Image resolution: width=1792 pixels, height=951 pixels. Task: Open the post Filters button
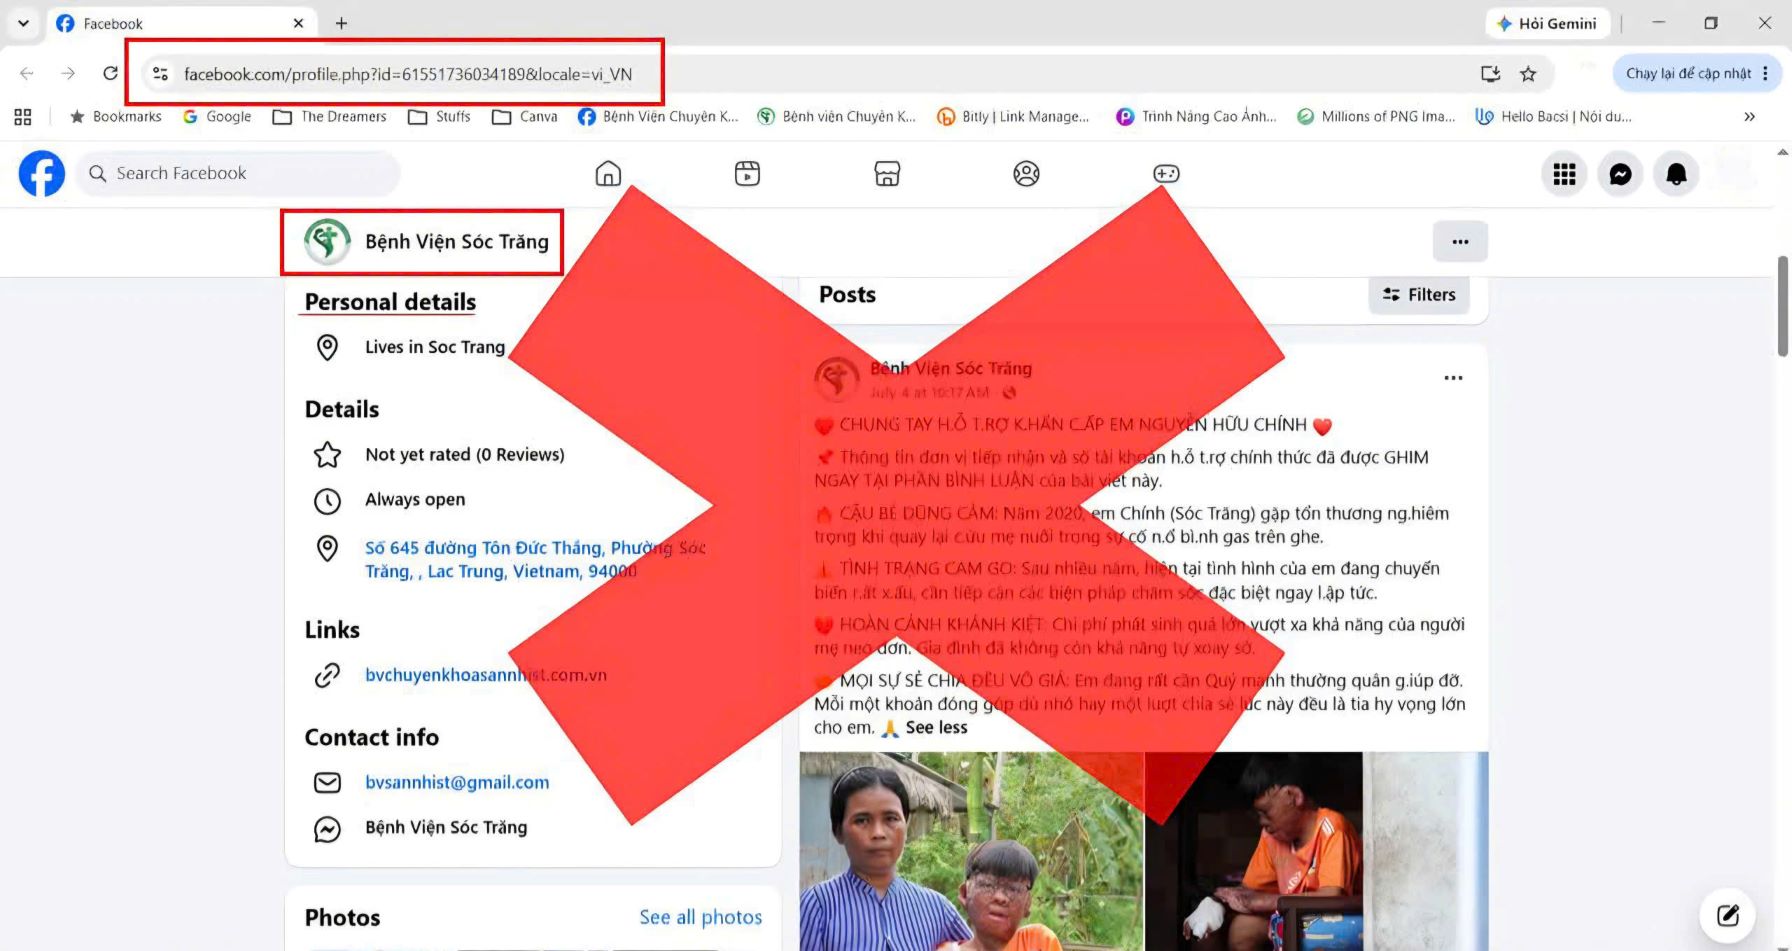(1419, 295)
